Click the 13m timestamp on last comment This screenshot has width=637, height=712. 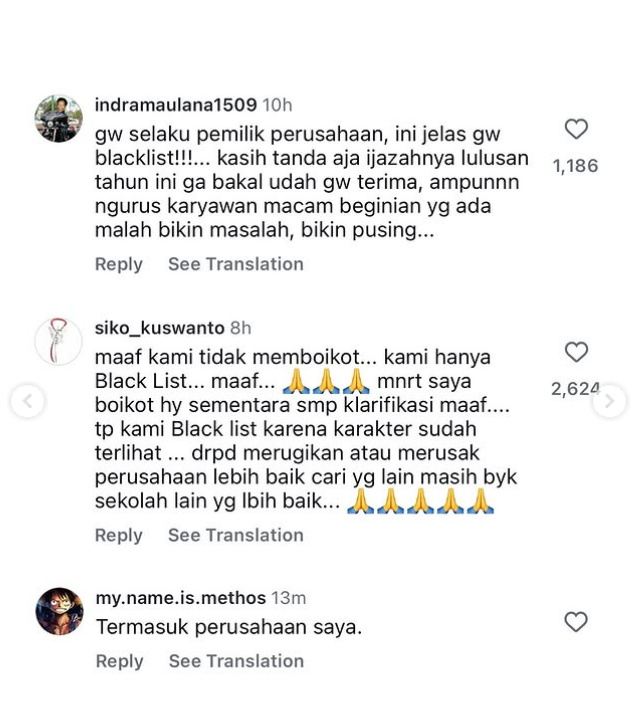[x=289, y=598]
